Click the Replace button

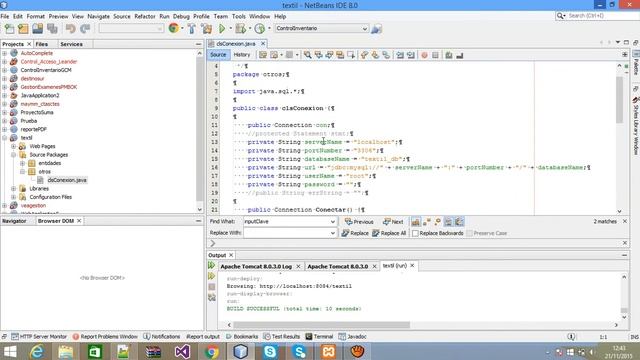pyautogui.click(x=355, y=233)
